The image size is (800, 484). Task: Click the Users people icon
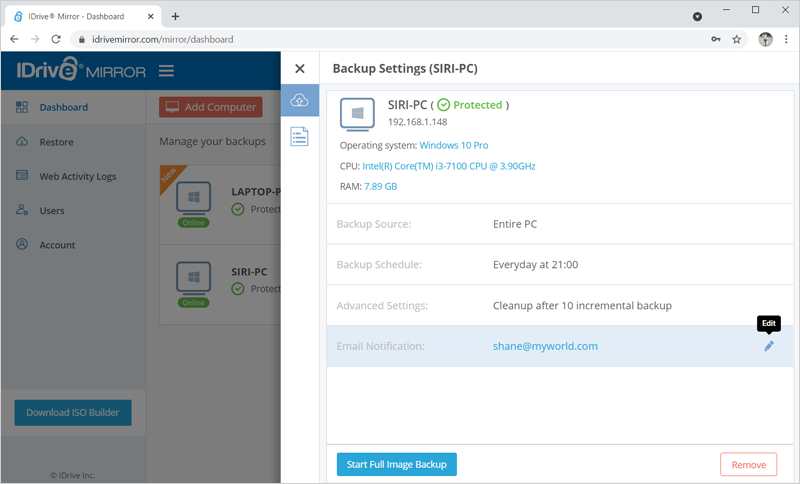(x=22, y=210)
